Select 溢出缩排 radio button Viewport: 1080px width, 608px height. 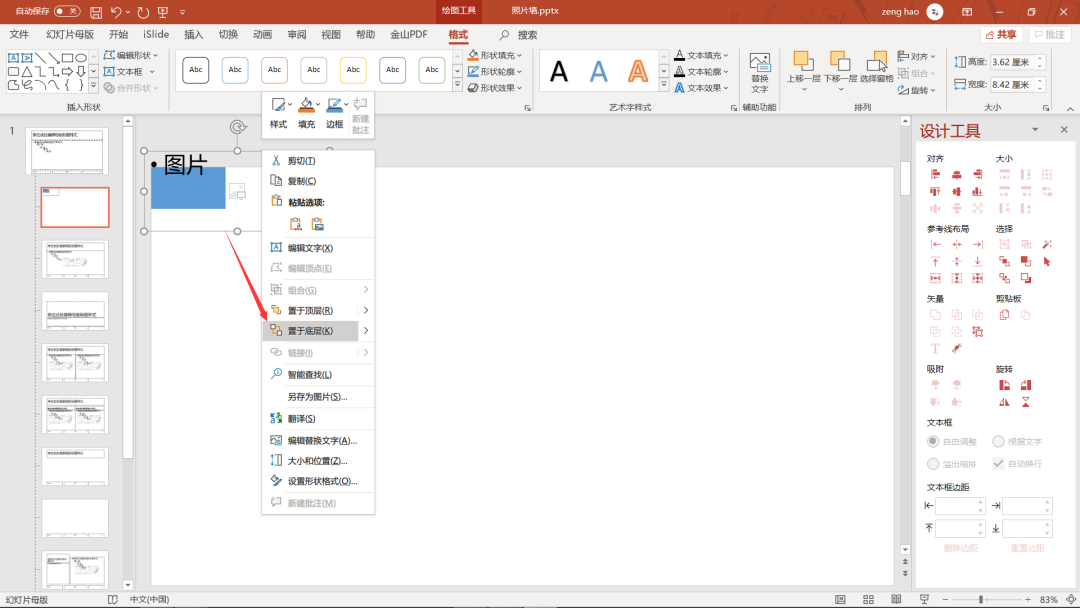(933, 463)
